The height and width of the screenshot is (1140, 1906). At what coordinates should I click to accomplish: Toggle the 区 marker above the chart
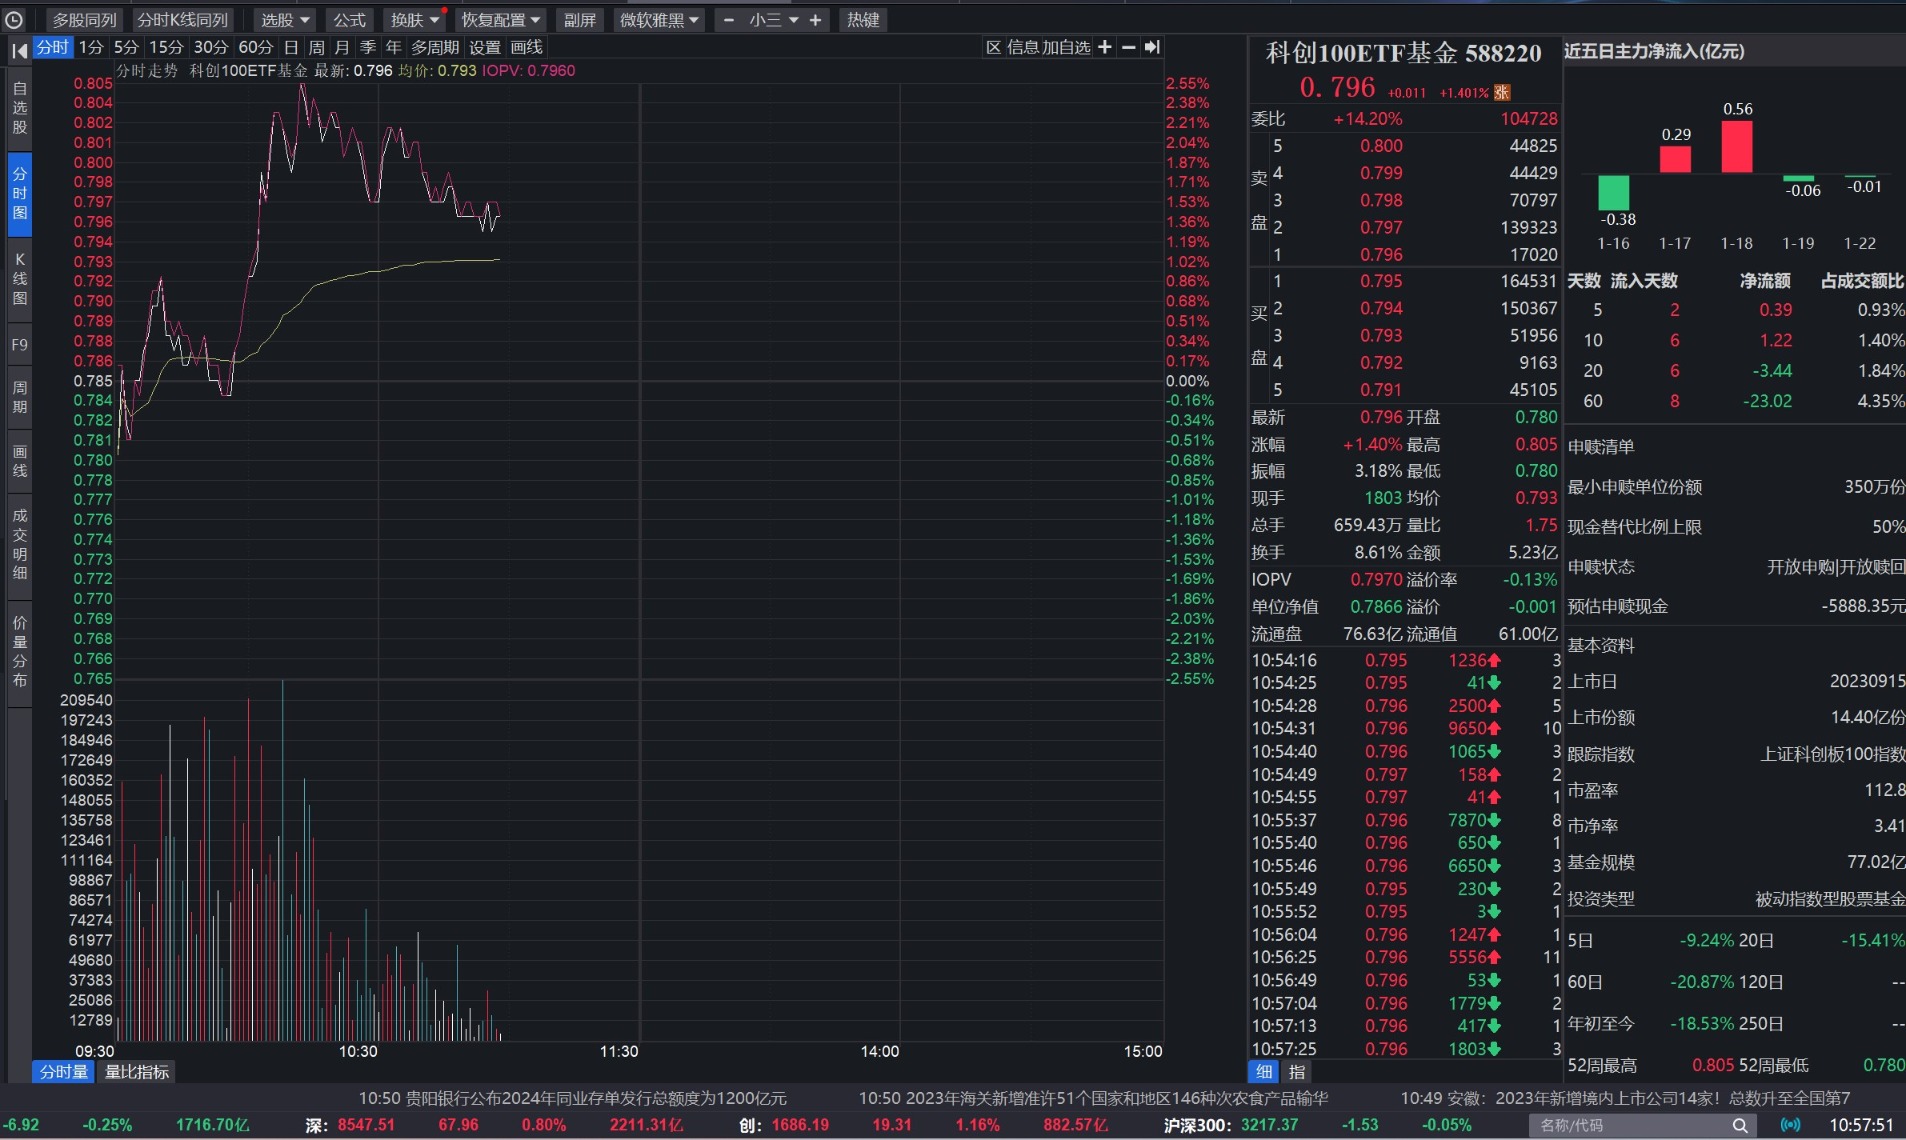992,47
